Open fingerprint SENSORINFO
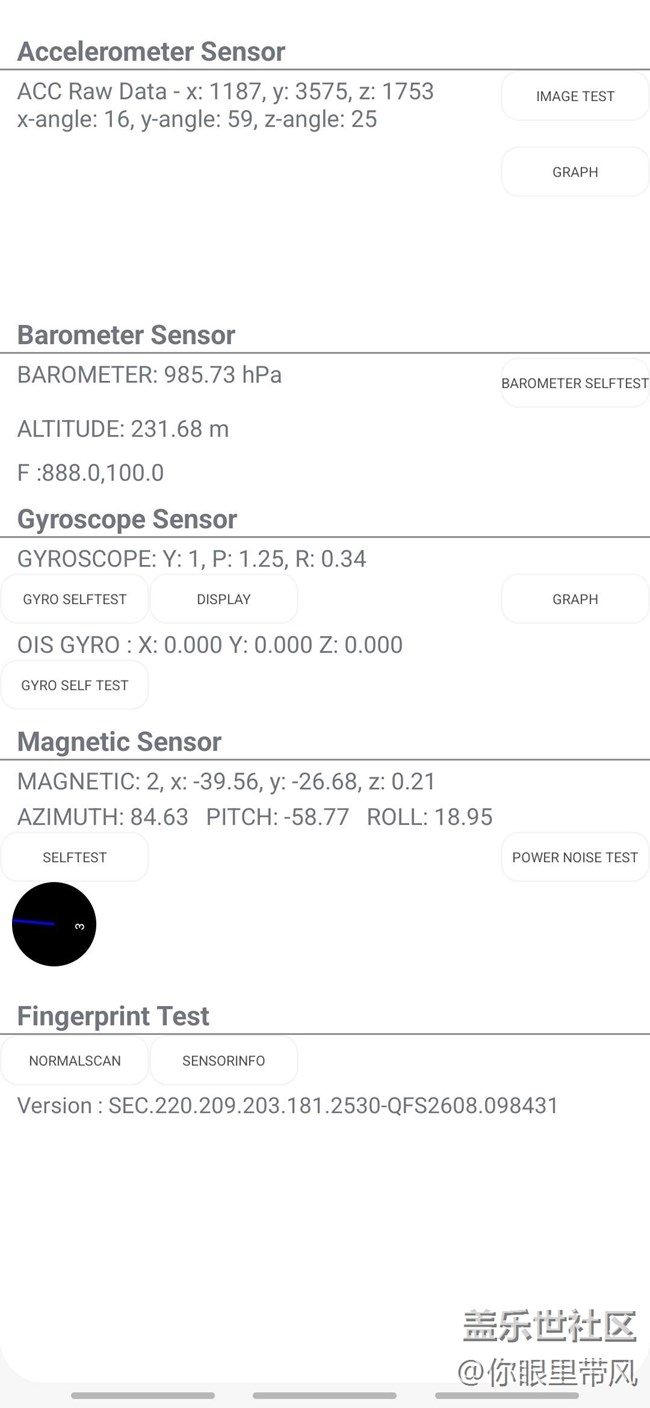Image resolution: width=650 pixels, height=1408 pixels. (224, 1060)
